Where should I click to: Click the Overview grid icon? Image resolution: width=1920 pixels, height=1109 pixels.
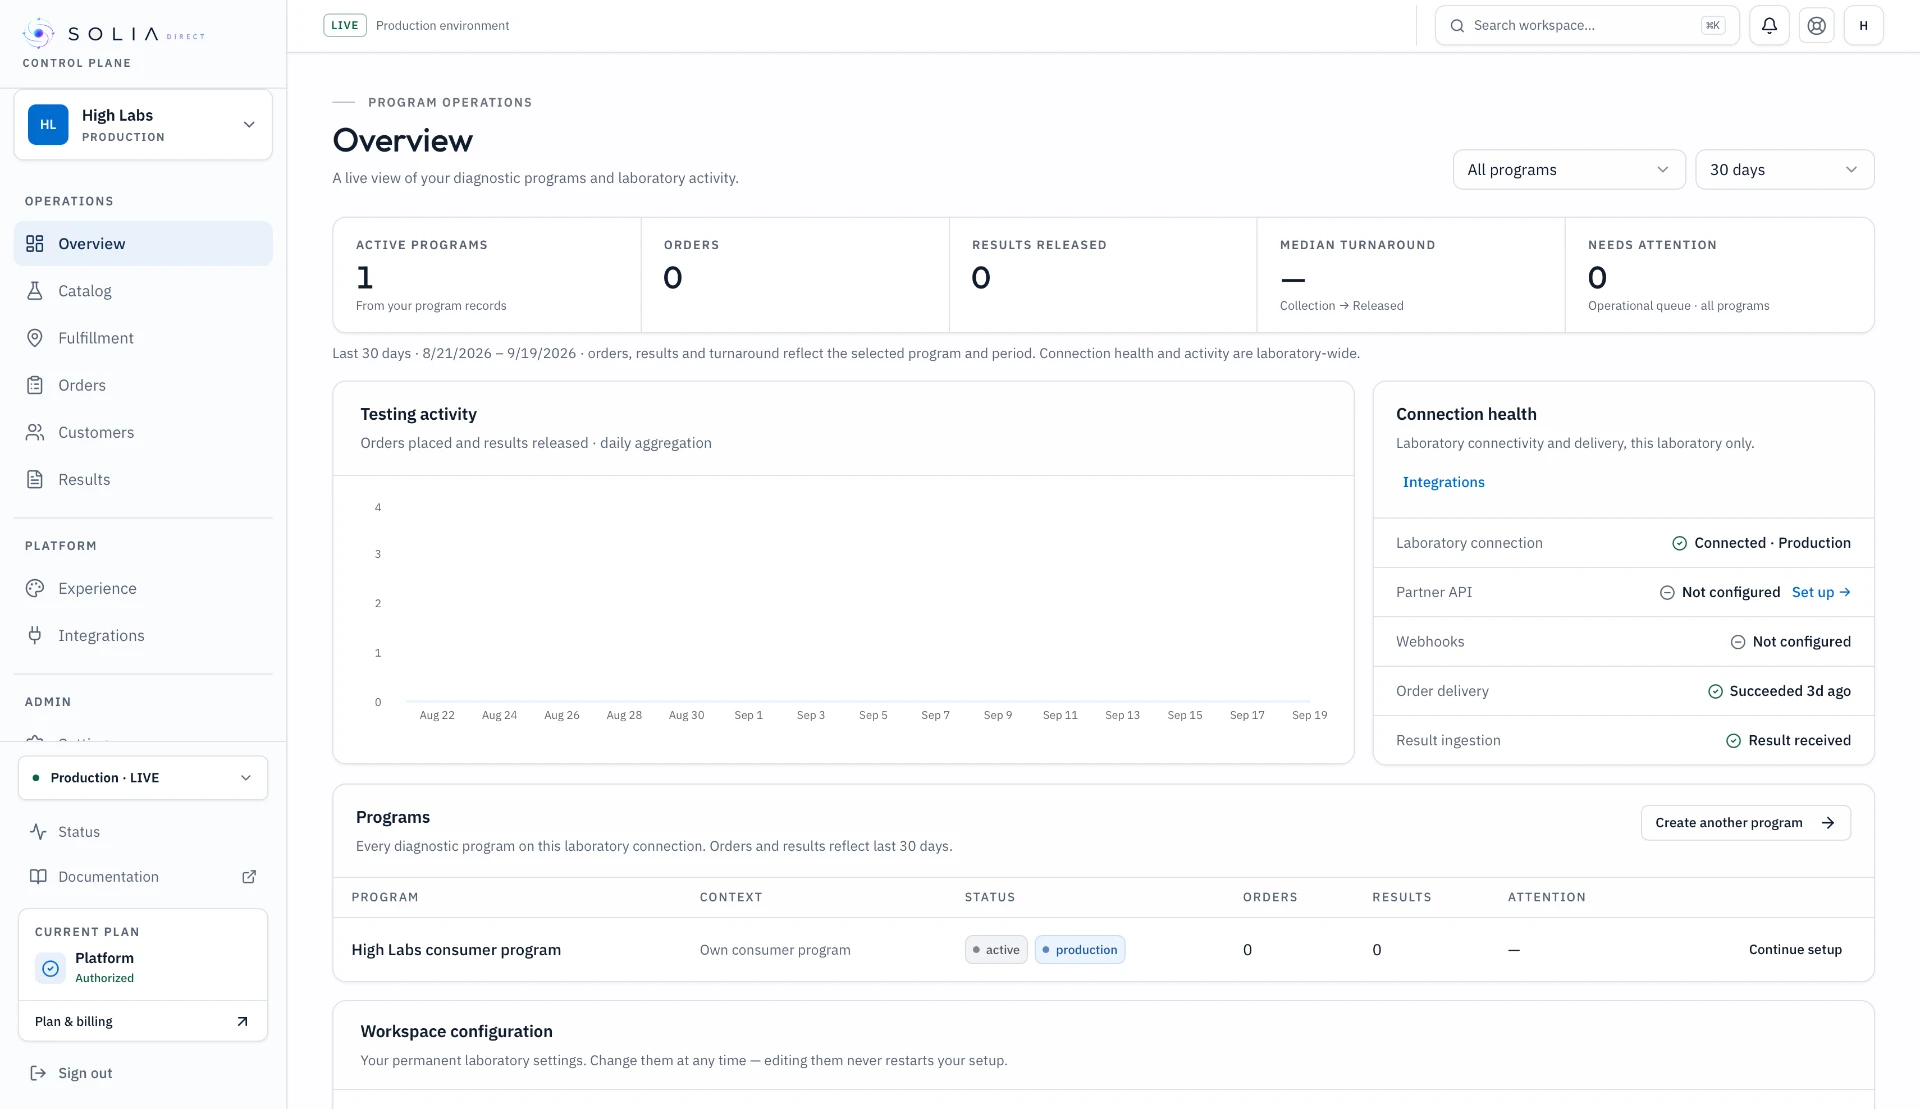[35, 243]
